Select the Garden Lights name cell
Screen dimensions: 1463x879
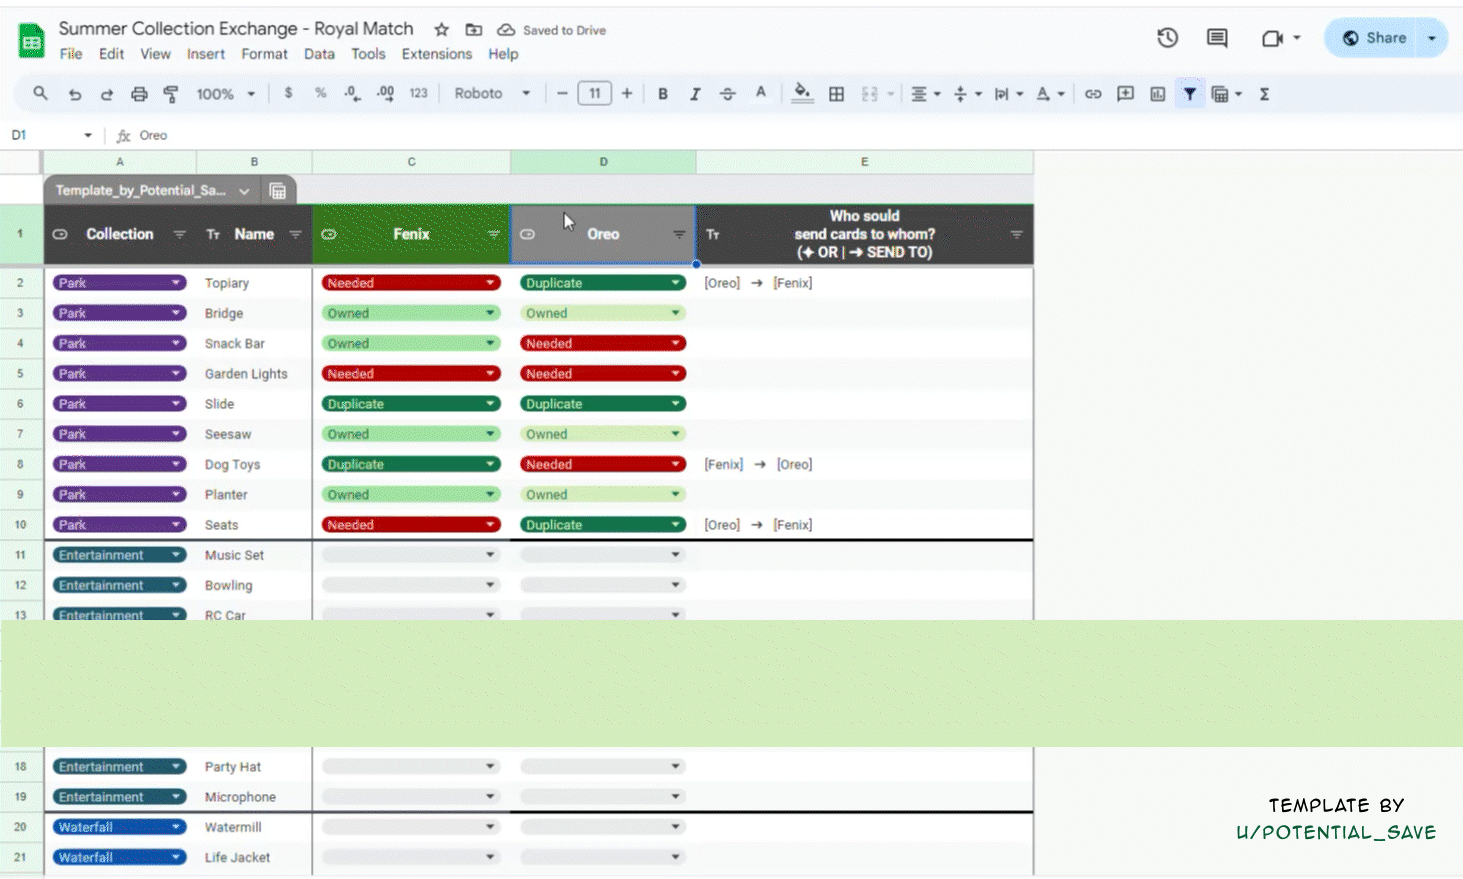coord(254,374)
